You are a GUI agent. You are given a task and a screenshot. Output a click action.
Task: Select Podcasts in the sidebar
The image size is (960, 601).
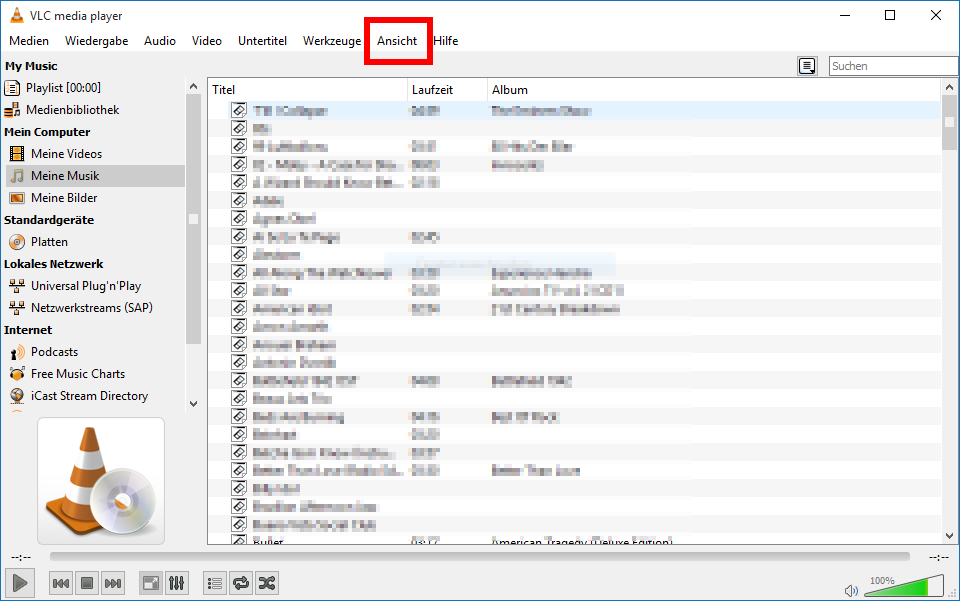(54, 352)
